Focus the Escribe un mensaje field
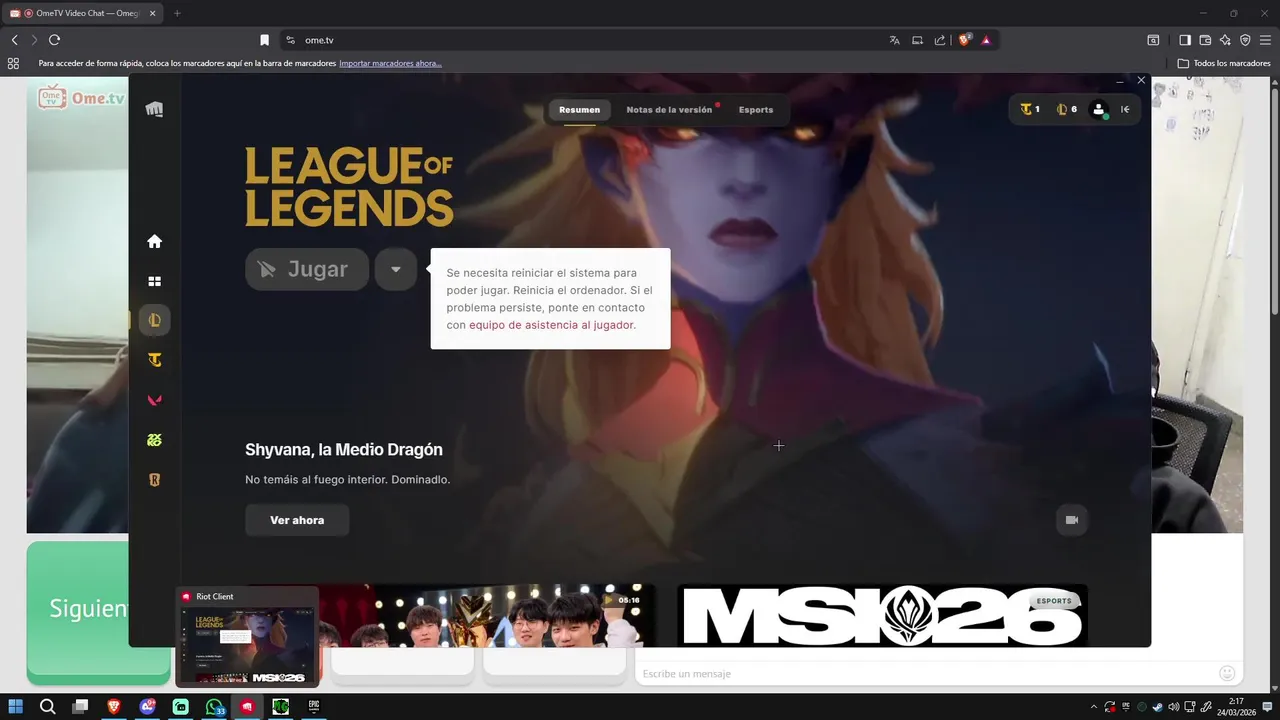 pyautogui.click(x=925, y=673)
